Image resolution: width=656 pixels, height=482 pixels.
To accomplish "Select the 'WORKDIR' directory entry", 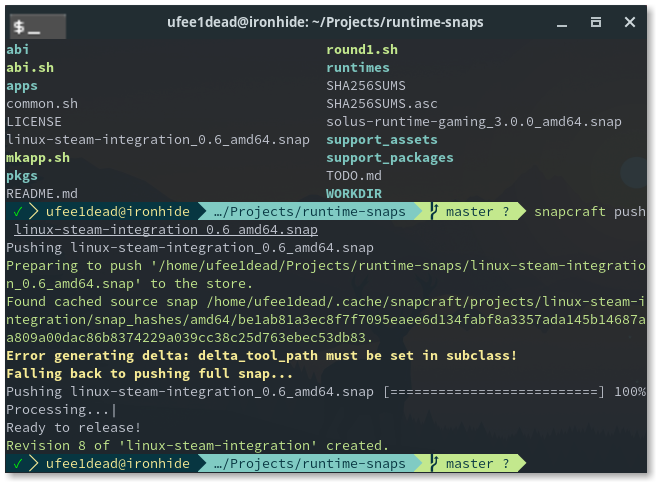I will [x=354, y=194].
